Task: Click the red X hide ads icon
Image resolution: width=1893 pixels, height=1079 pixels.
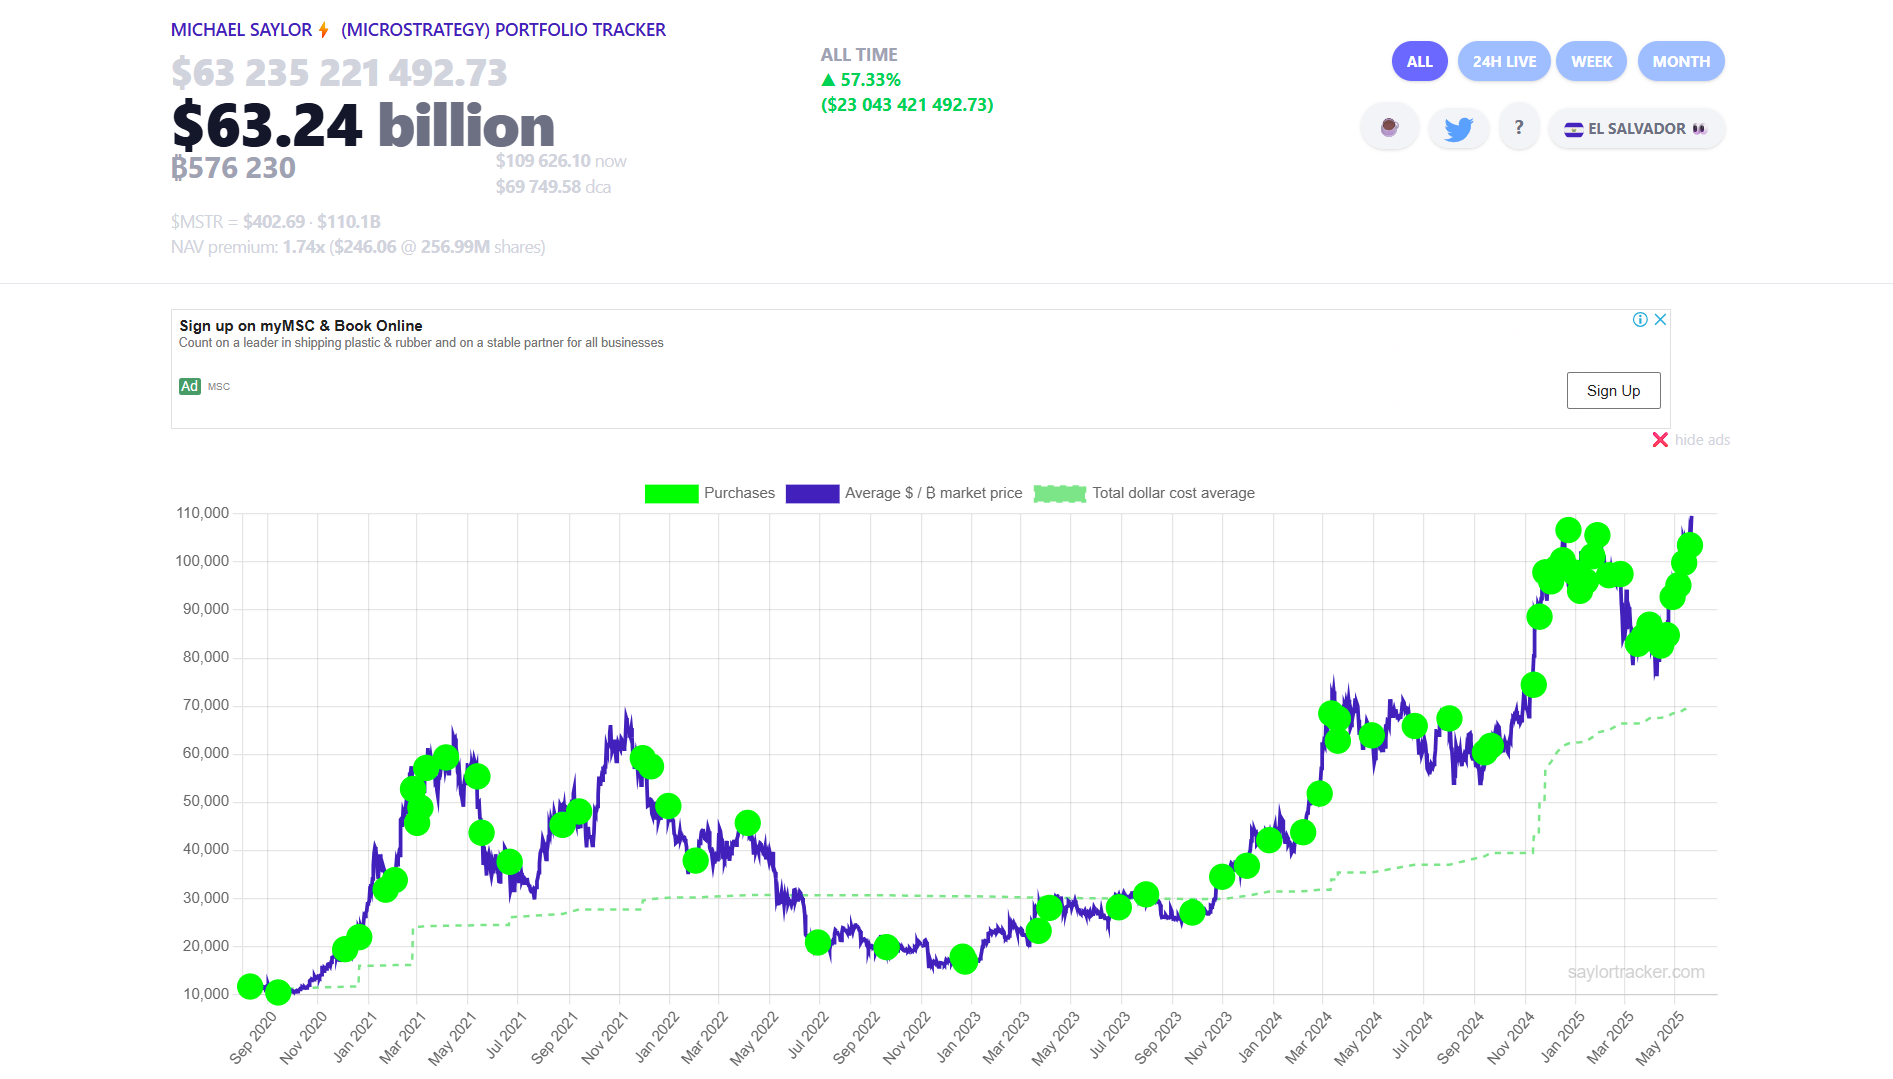Action: 1660,440
